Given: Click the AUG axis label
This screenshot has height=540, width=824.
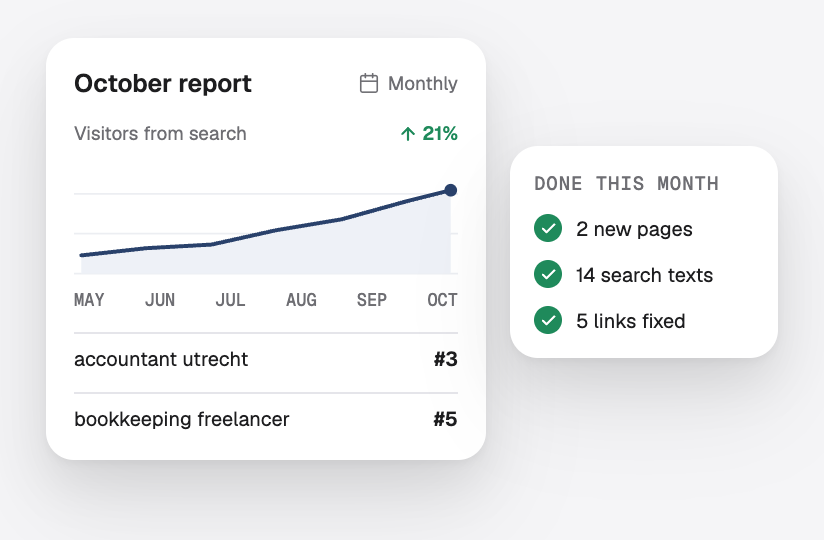Looking at the screenshot, I should click(301, 300).
